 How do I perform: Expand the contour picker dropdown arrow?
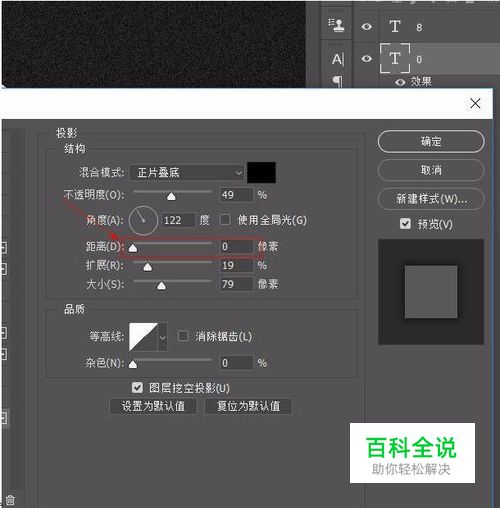pos(162,337)
